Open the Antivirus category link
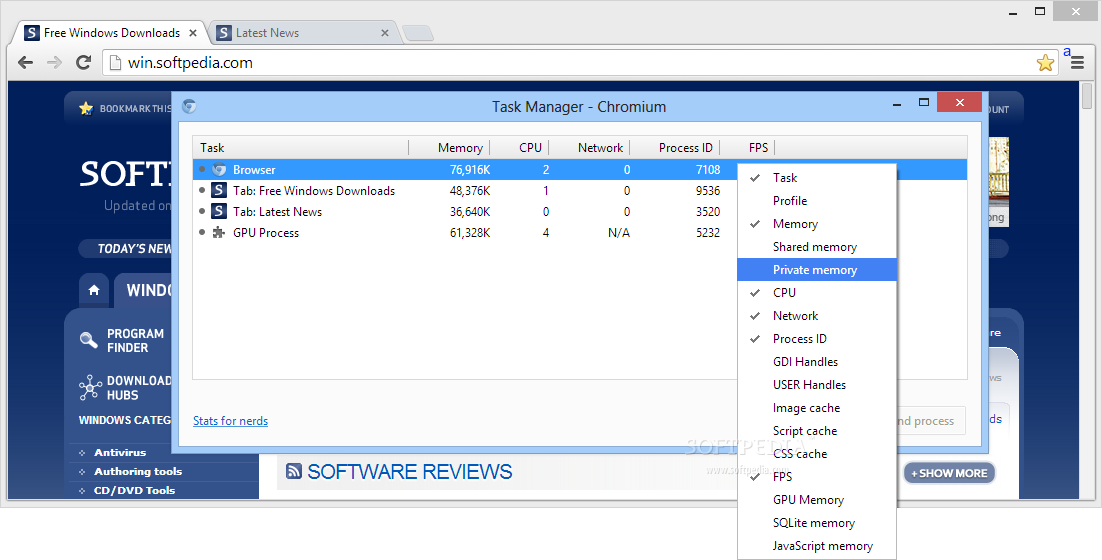The height and width of the screenshot is (560, 1102). [120, 452]
